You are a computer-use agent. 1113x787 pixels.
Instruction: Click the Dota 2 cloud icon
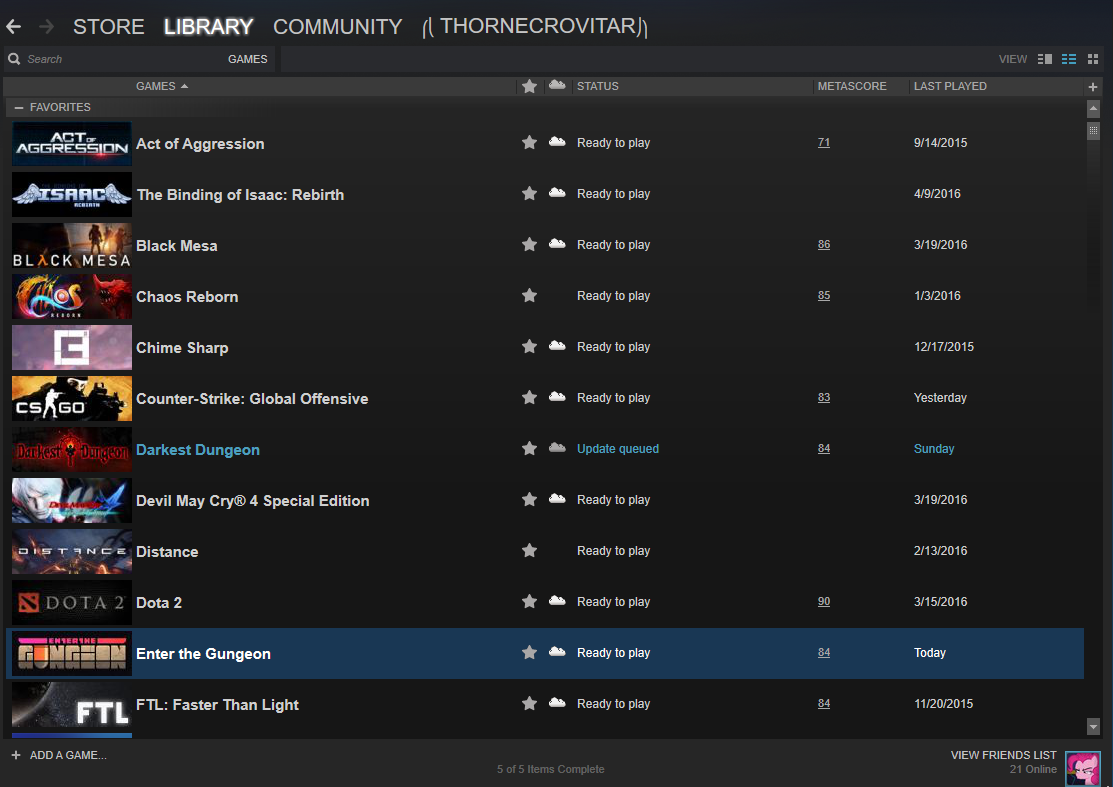tap(557, 601)
